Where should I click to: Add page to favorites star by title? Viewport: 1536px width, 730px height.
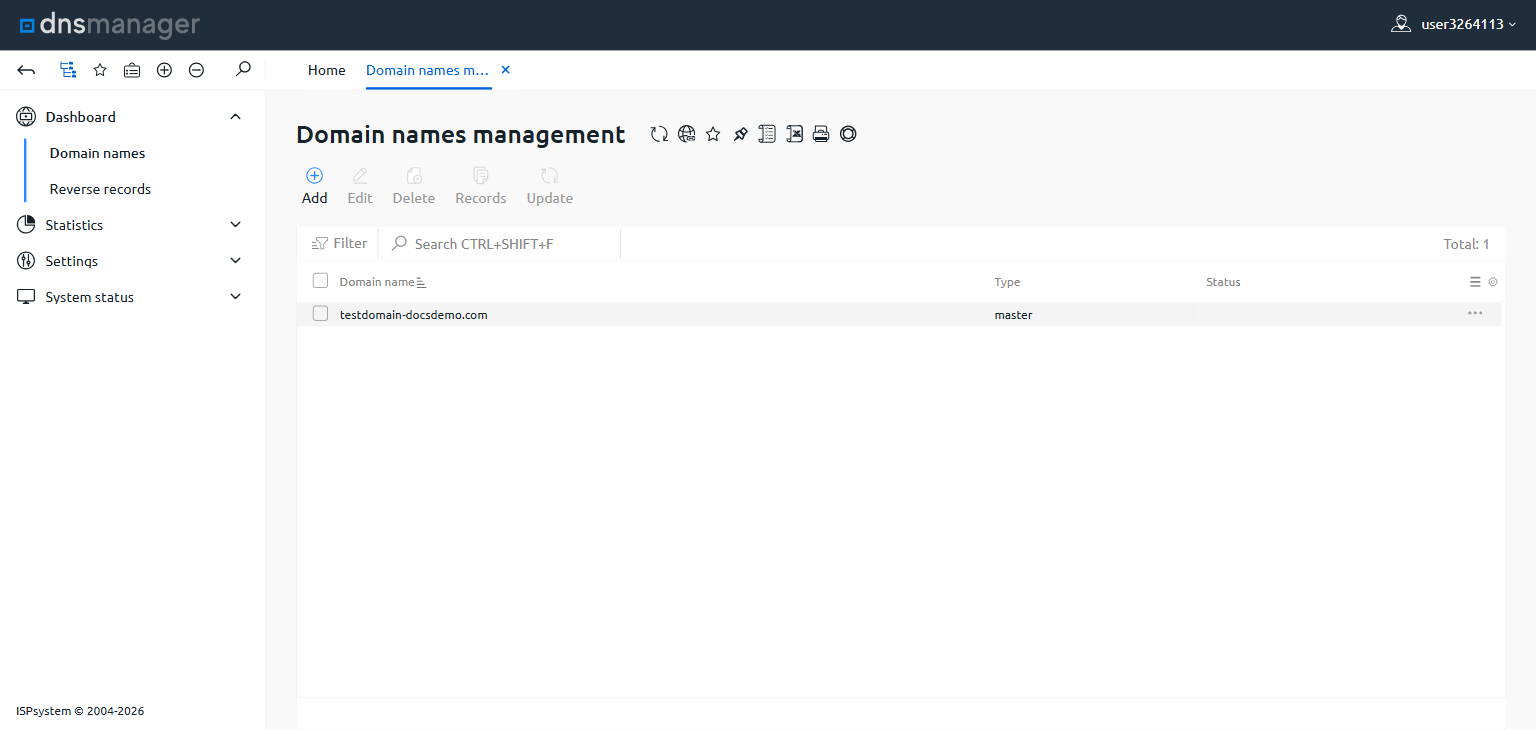pyautogui.click(x=713, y=134)
